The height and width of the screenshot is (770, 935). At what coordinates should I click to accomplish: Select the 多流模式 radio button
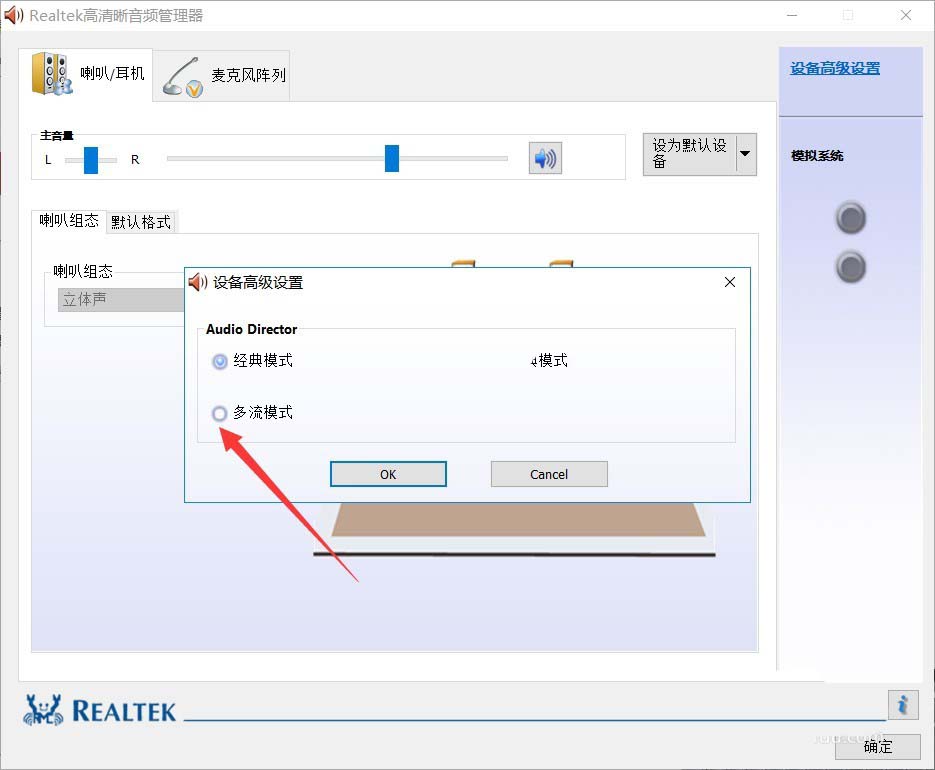(219, 413)
